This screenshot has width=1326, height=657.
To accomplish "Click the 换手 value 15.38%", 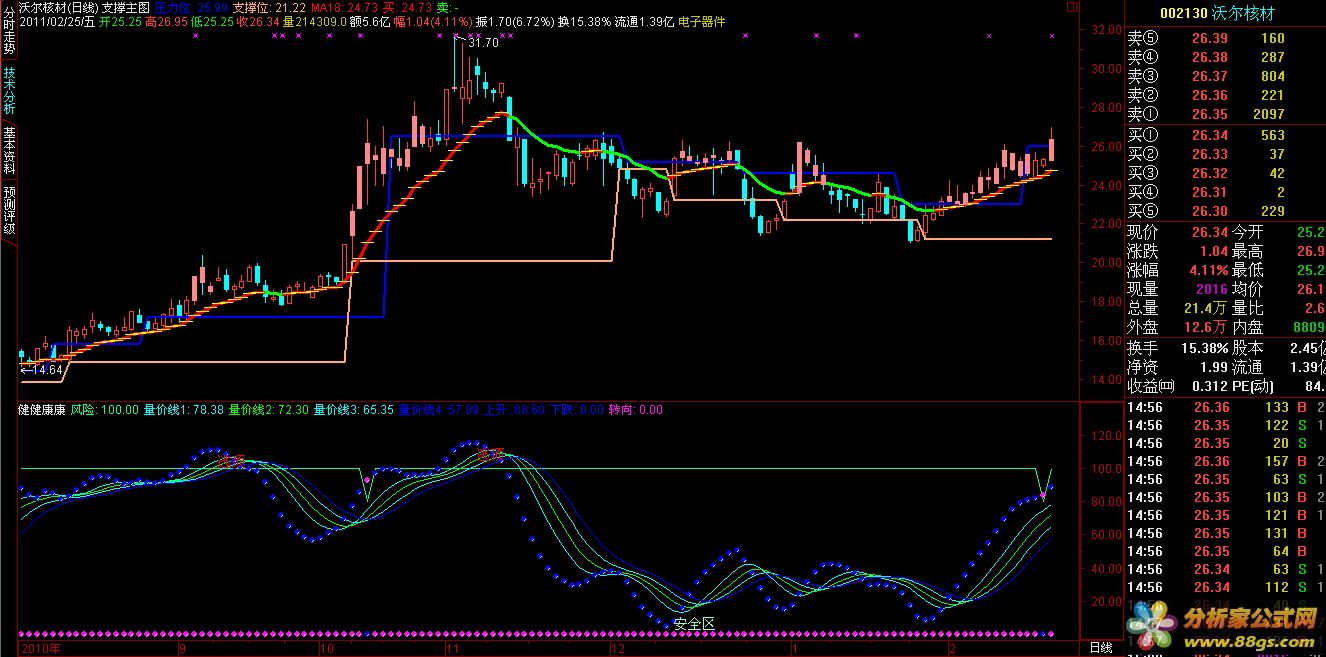I will [1203, 348].
